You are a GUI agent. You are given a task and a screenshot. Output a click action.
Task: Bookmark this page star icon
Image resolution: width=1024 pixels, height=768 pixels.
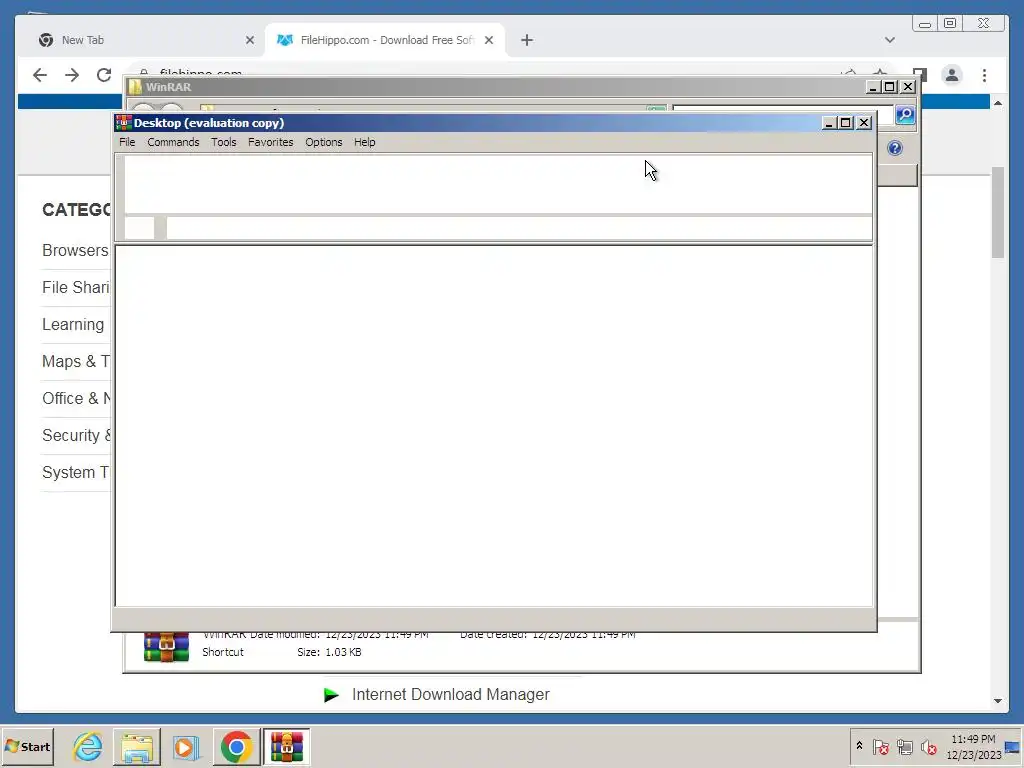point(880,74)
